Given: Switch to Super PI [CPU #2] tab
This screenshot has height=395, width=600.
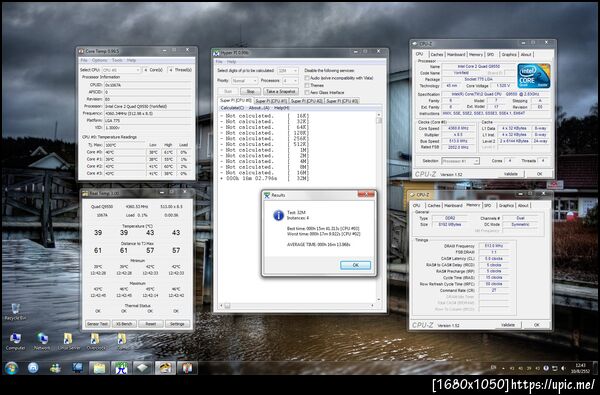Looking at the screenshot, I should 307,101.
